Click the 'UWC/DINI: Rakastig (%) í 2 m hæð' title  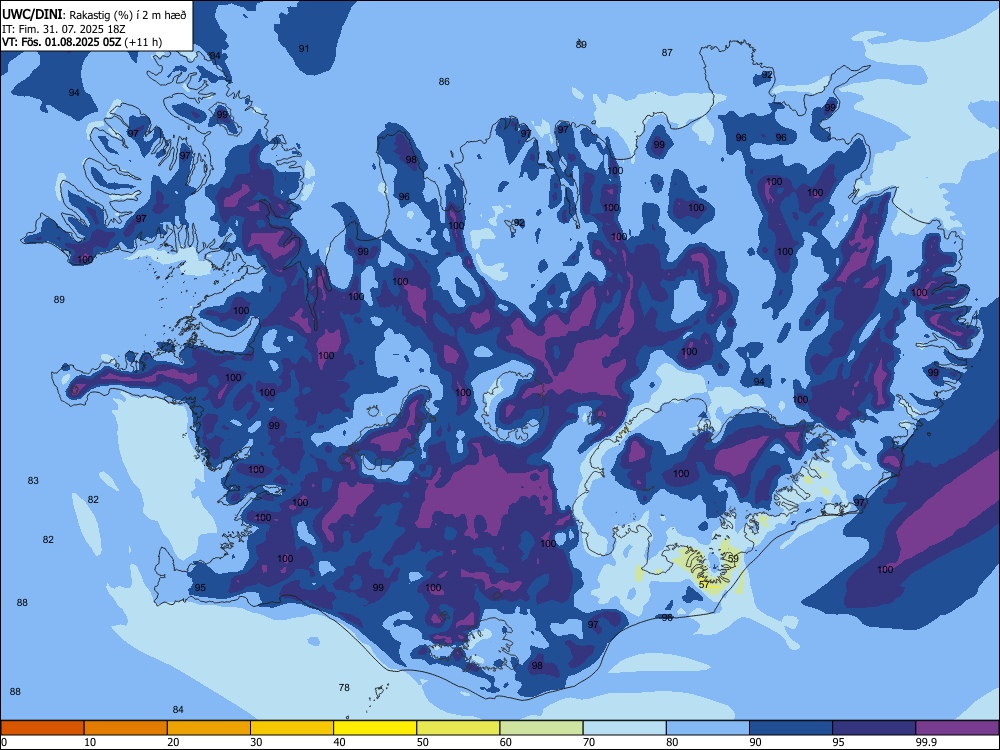[x=94, y=15]
